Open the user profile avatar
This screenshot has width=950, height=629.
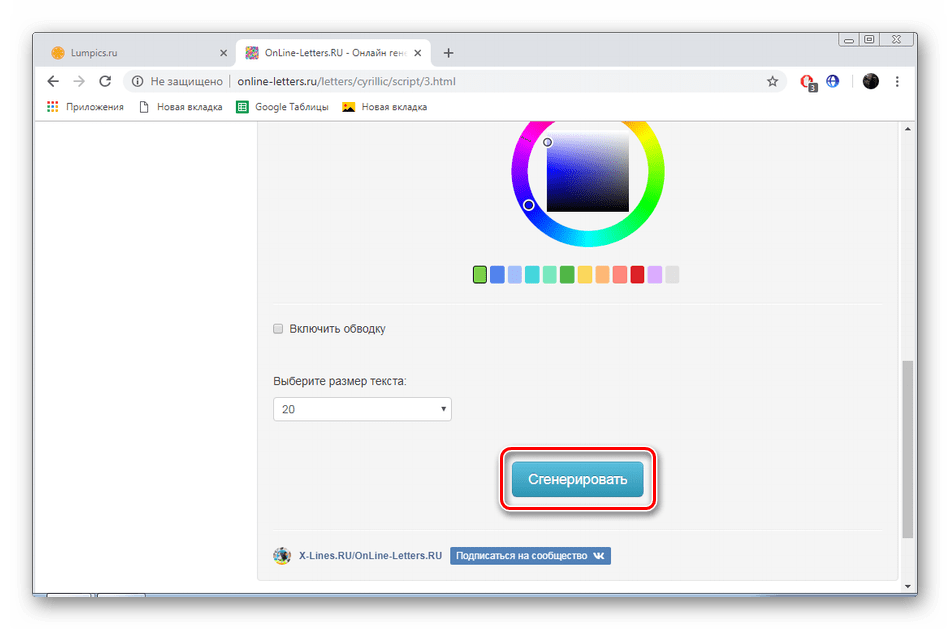(x=870, y=81)
